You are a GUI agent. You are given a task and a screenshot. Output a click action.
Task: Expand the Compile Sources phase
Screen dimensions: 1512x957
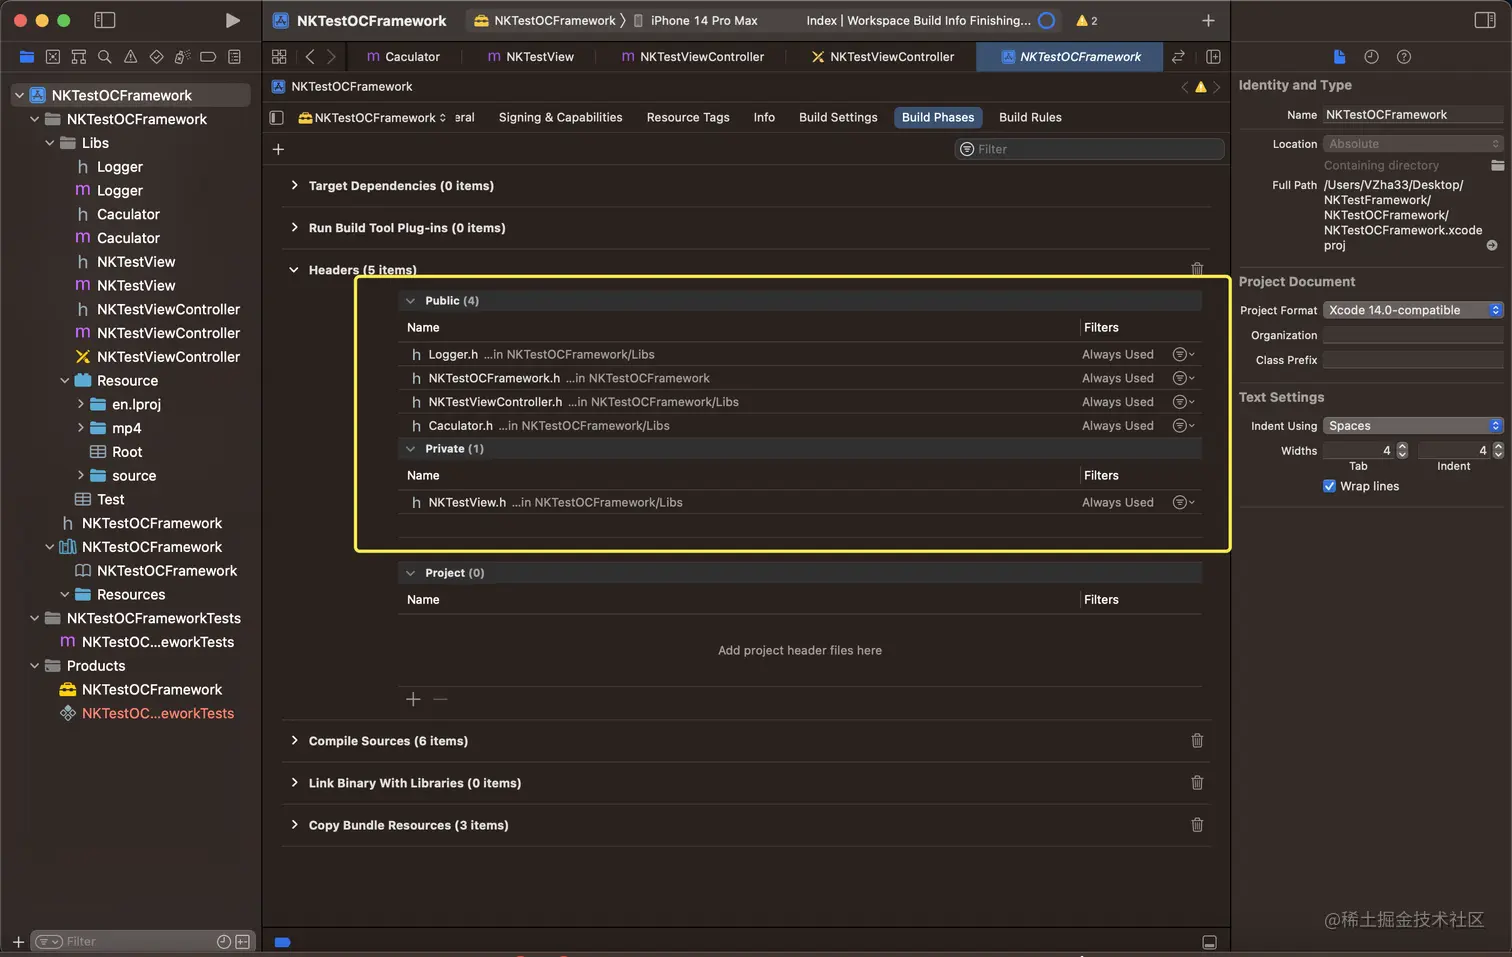[294, 741]
